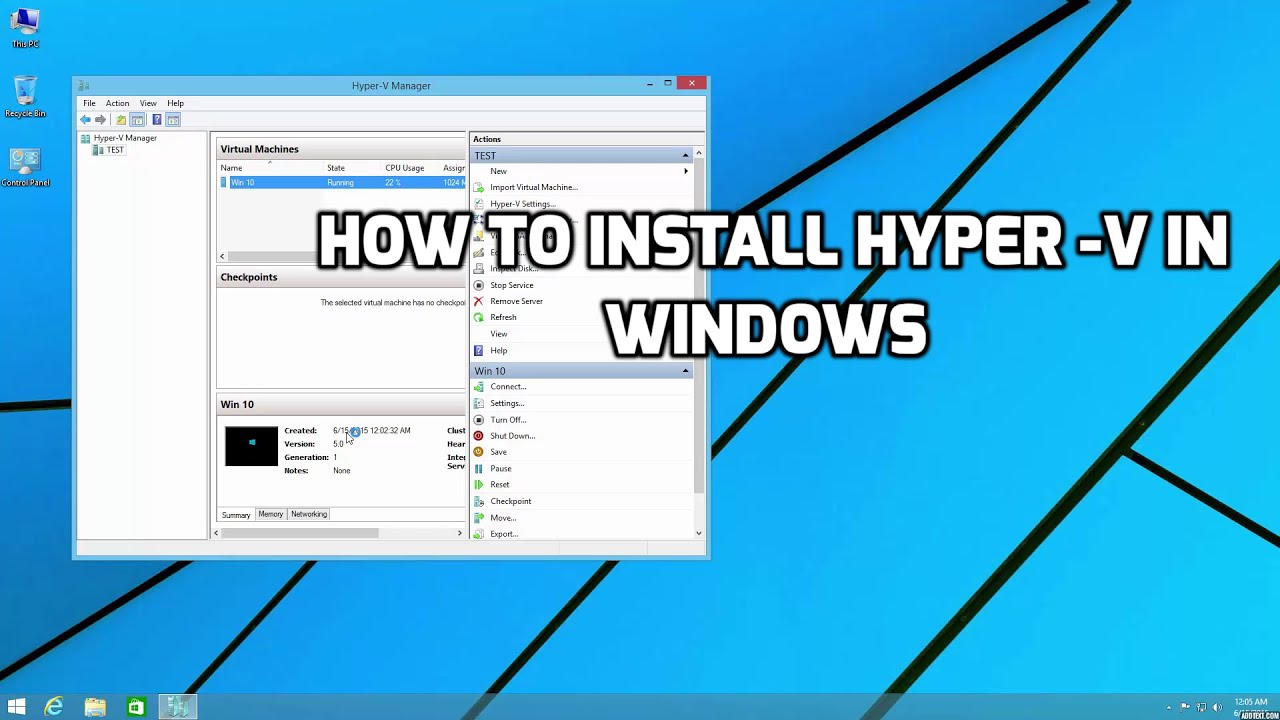
Task: Click the Turn Off icon
Action: [479, 420]
